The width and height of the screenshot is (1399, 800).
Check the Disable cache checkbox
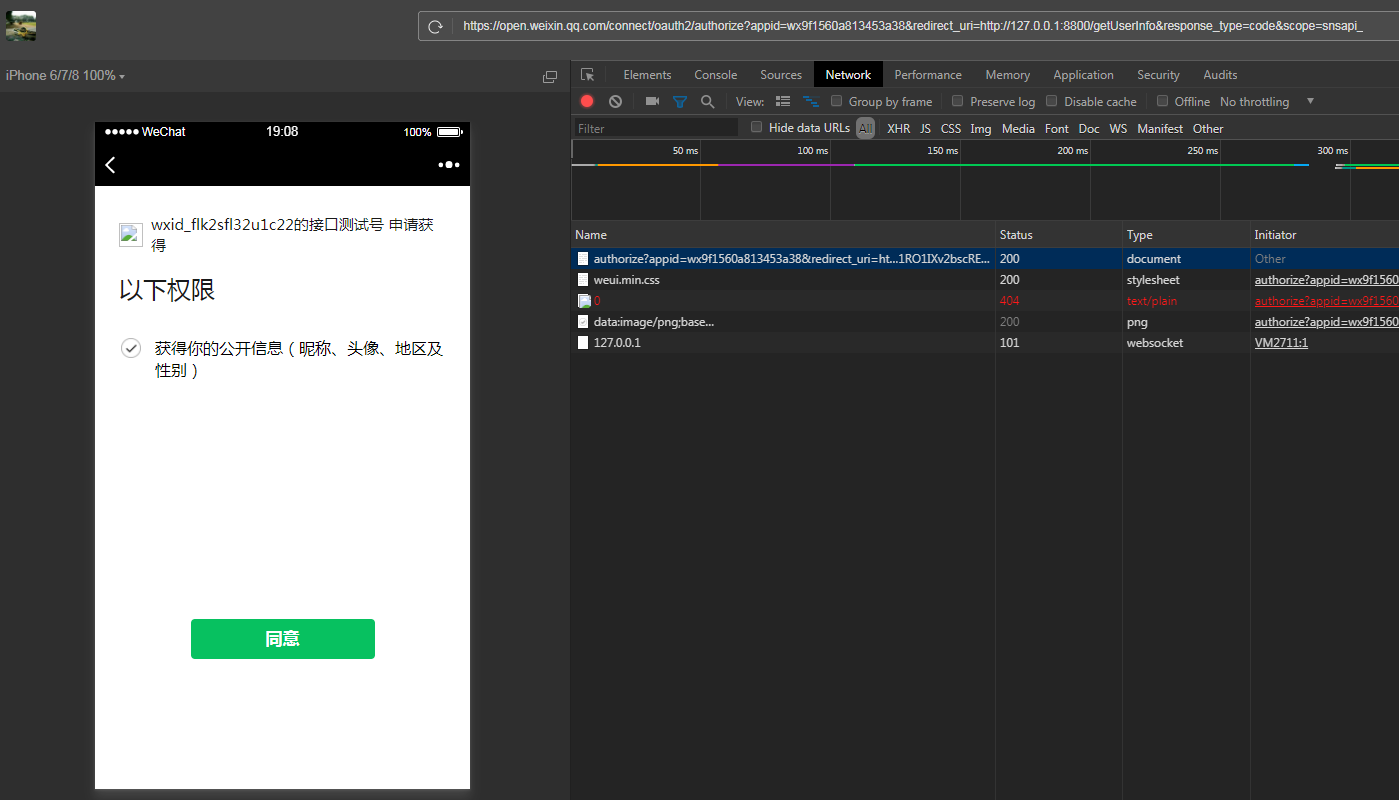tap(1052, 101)
